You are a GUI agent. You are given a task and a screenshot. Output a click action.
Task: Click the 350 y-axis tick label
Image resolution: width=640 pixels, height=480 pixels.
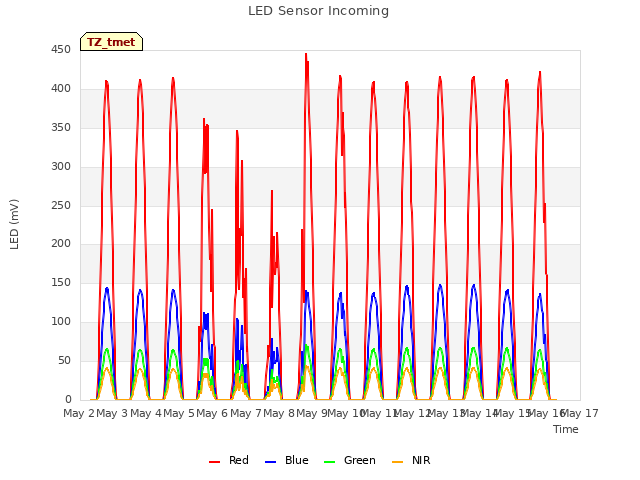pyautogui.click(x=61, y=127)
